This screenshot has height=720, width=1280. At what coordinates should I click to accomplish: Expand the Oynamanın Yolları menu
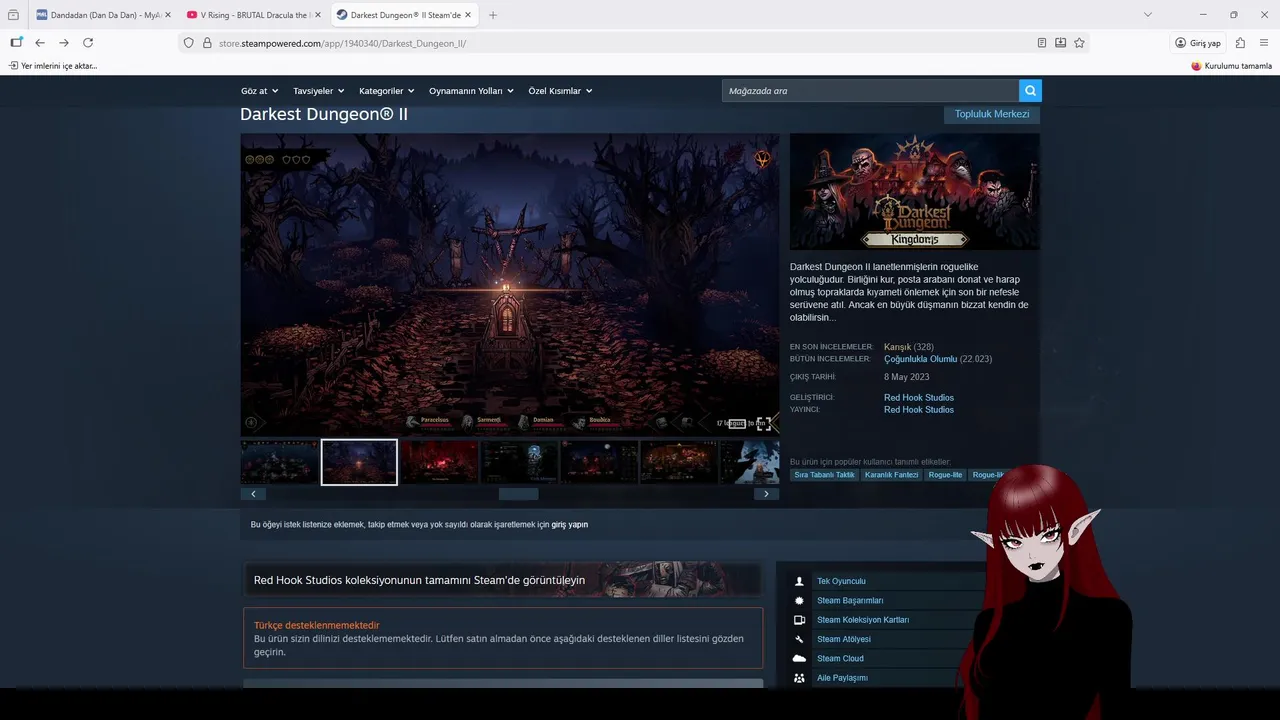point(471,91)
